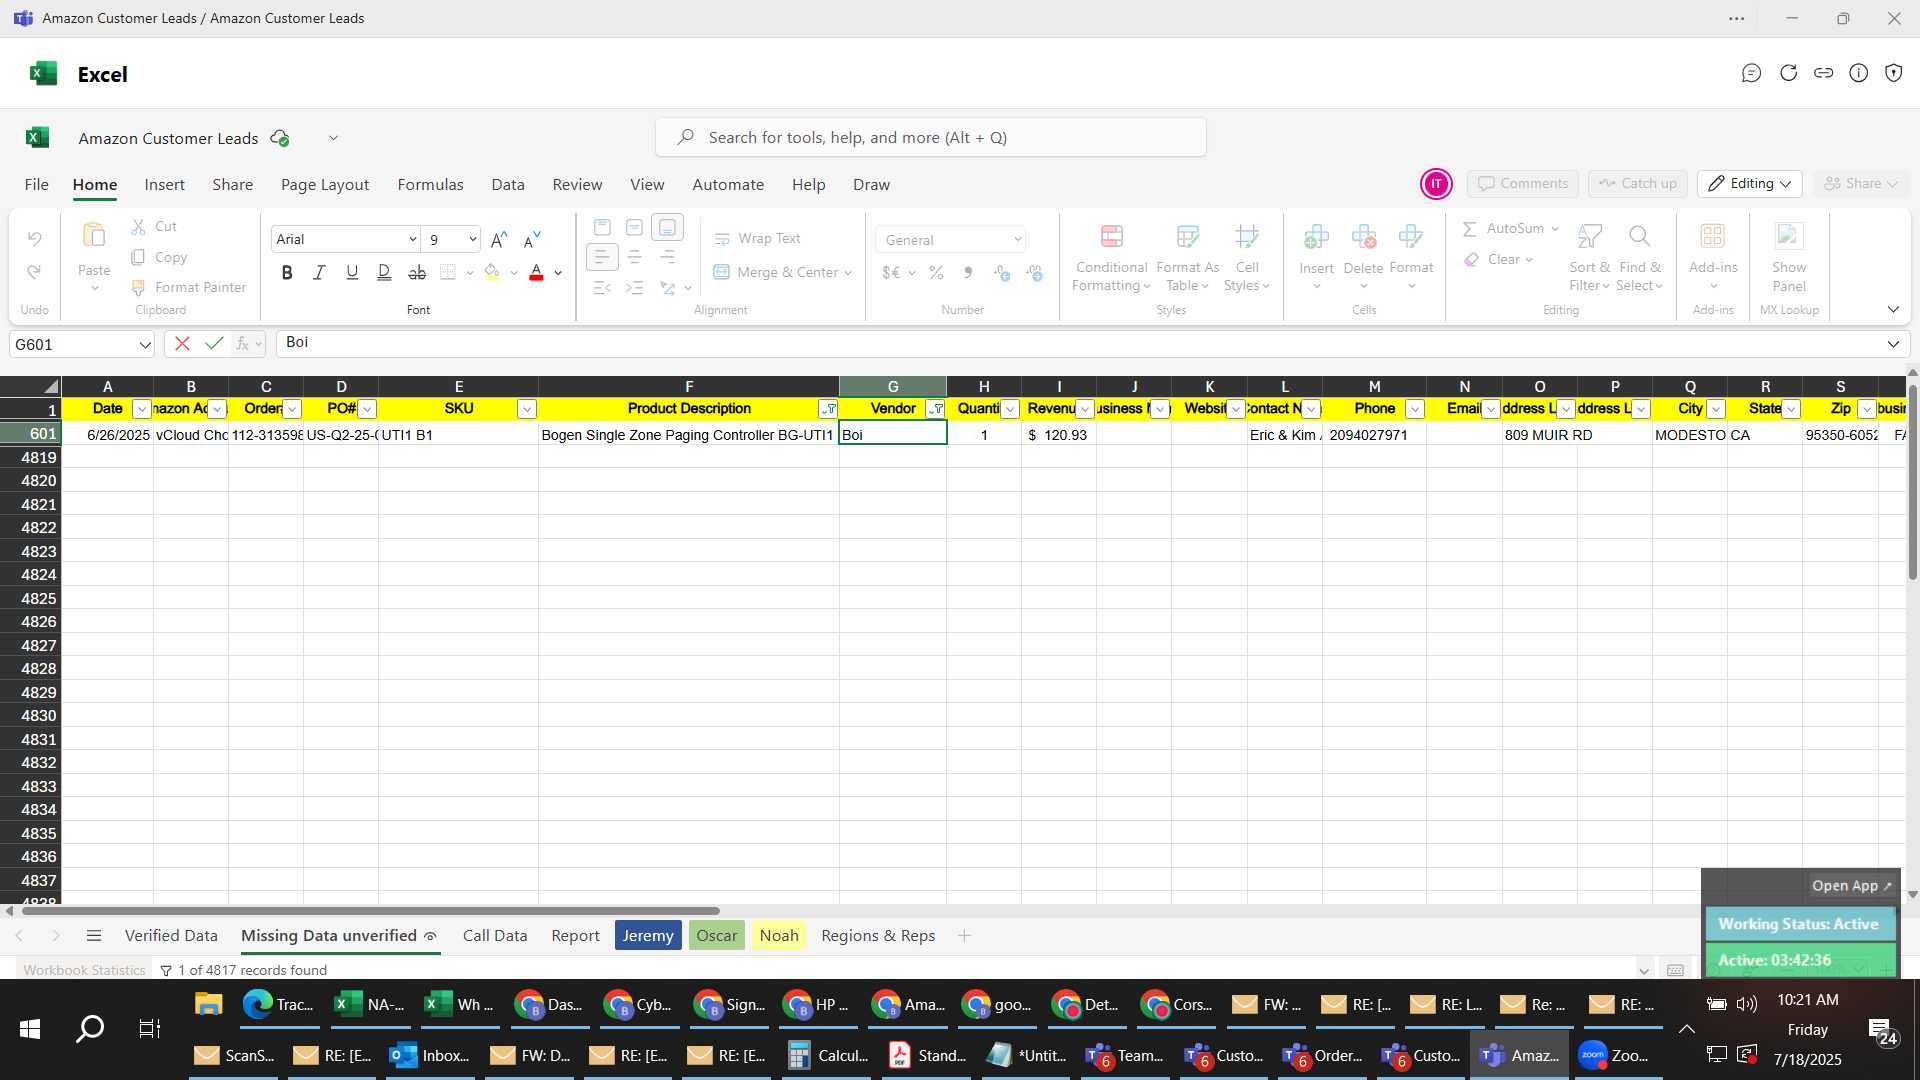
Task: Toggle top align vertical alignment
Action: tap(601, 227)
